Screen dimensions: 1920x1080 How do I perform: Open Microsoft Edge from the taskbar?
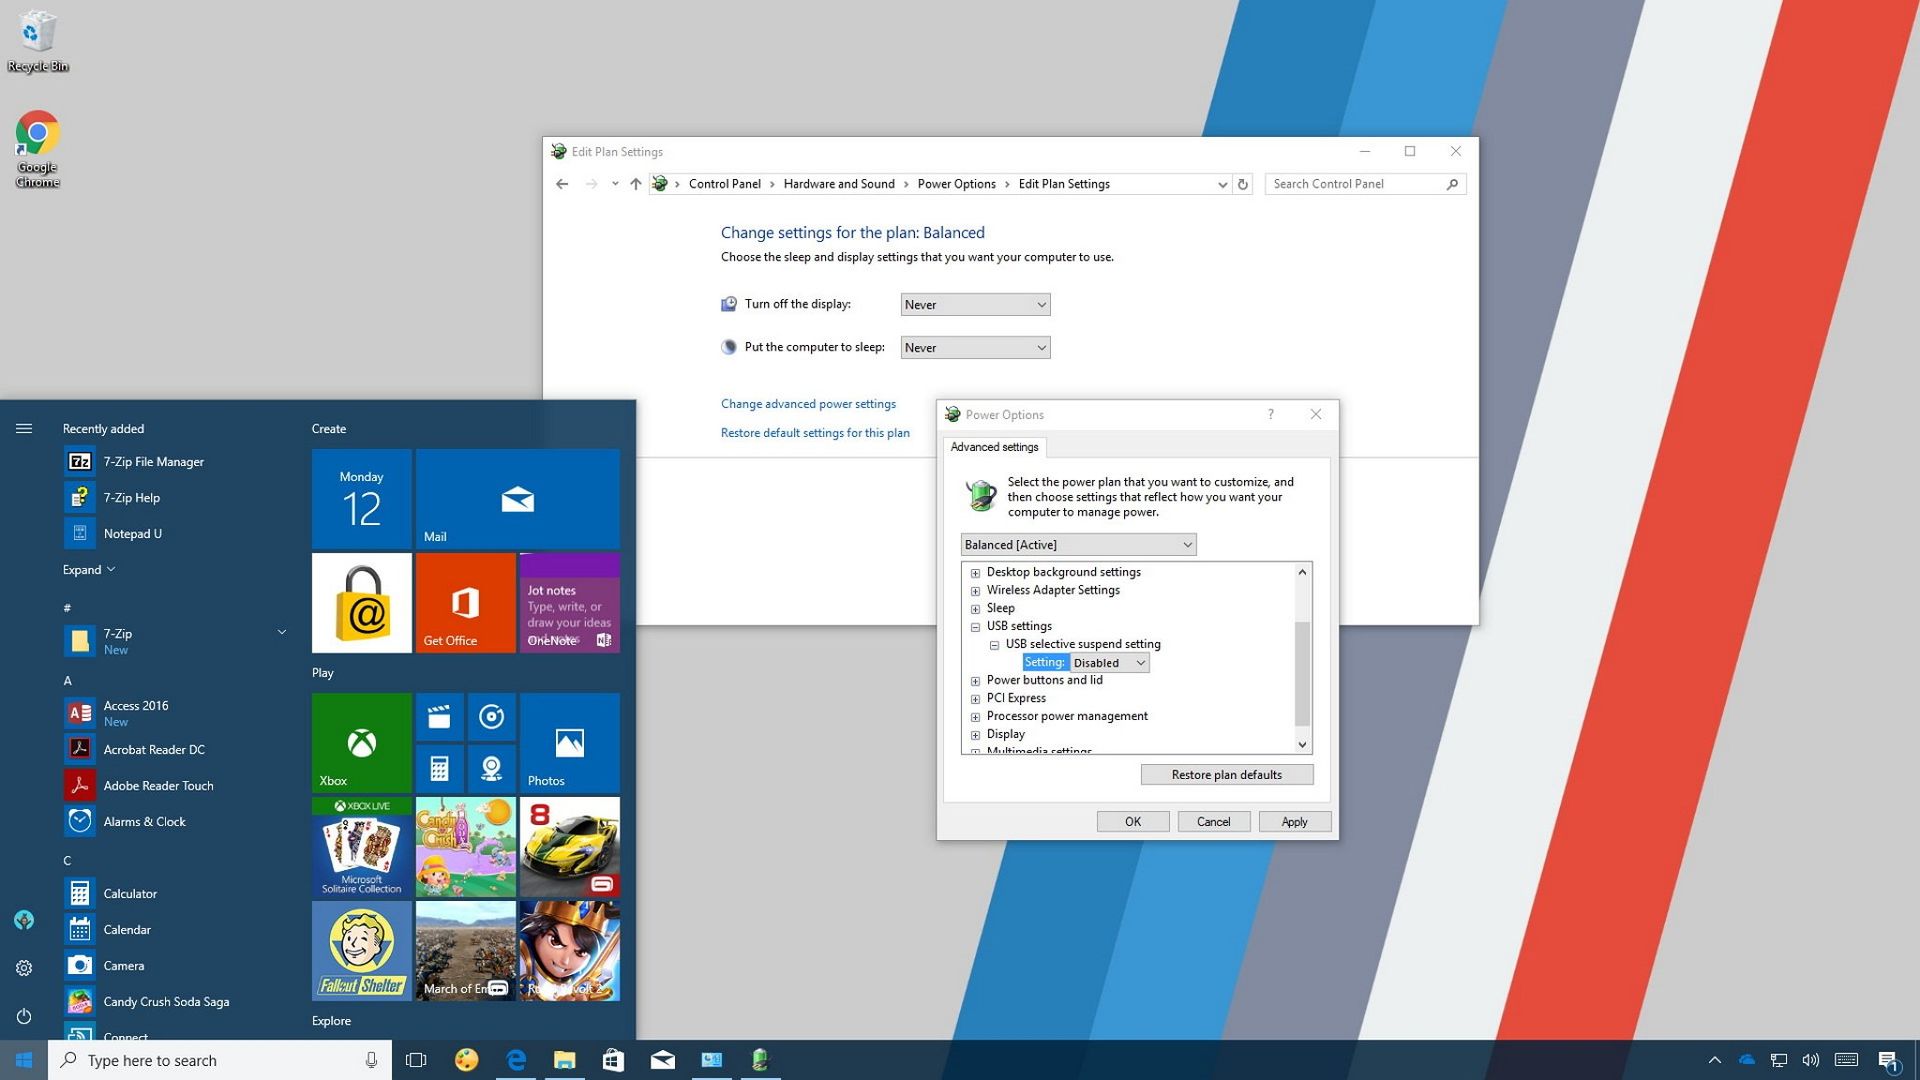pos(516,1060)
